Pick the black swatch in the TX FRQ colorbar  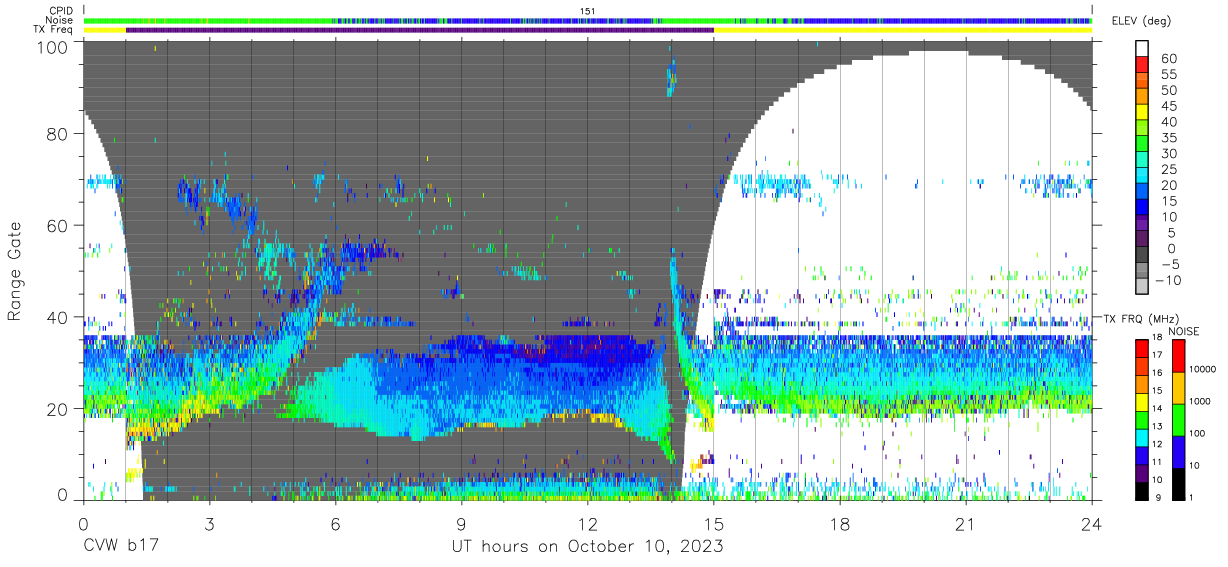(1142, 492)
